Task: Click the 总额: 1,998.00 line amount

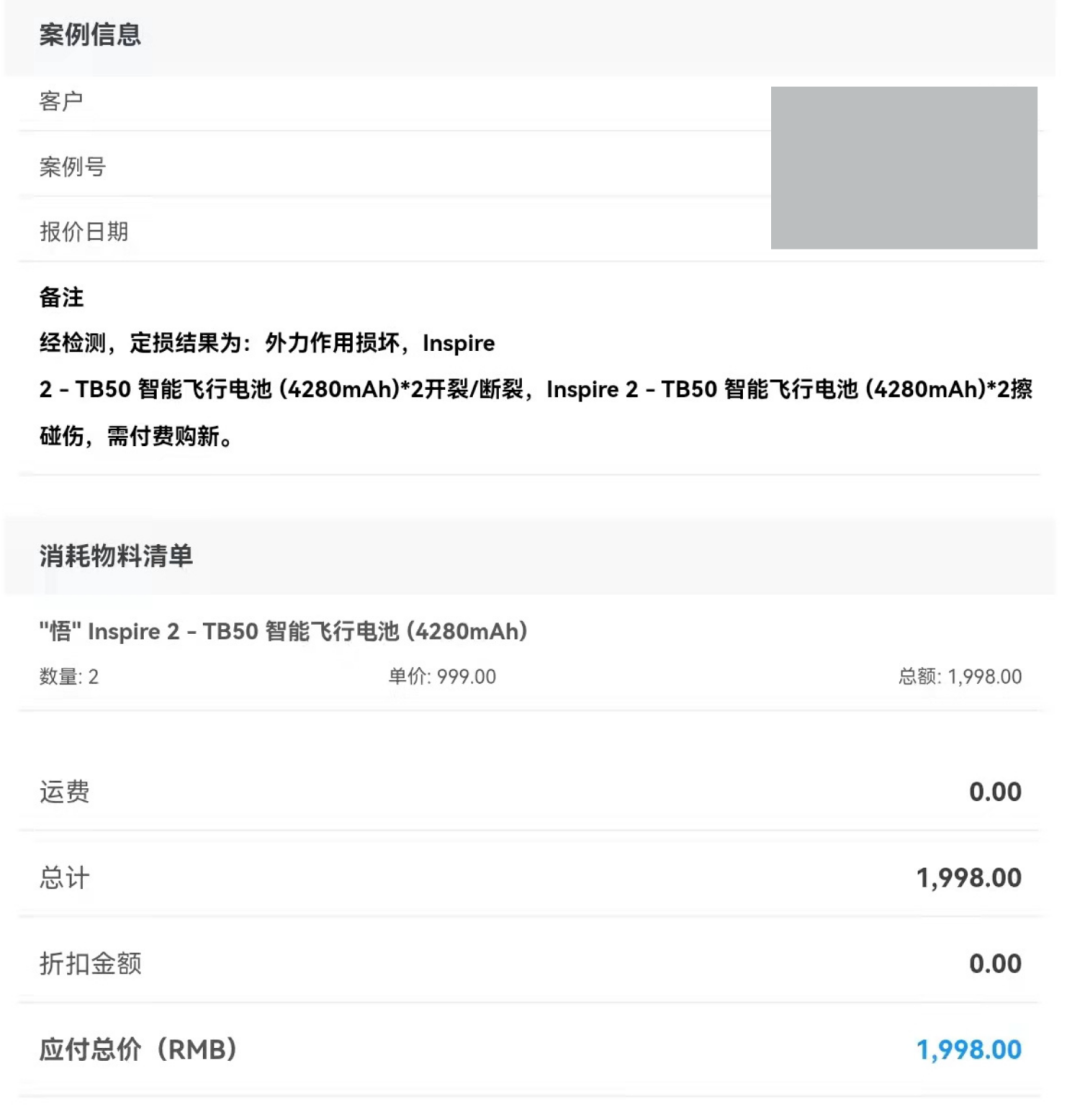Action: 959,676
